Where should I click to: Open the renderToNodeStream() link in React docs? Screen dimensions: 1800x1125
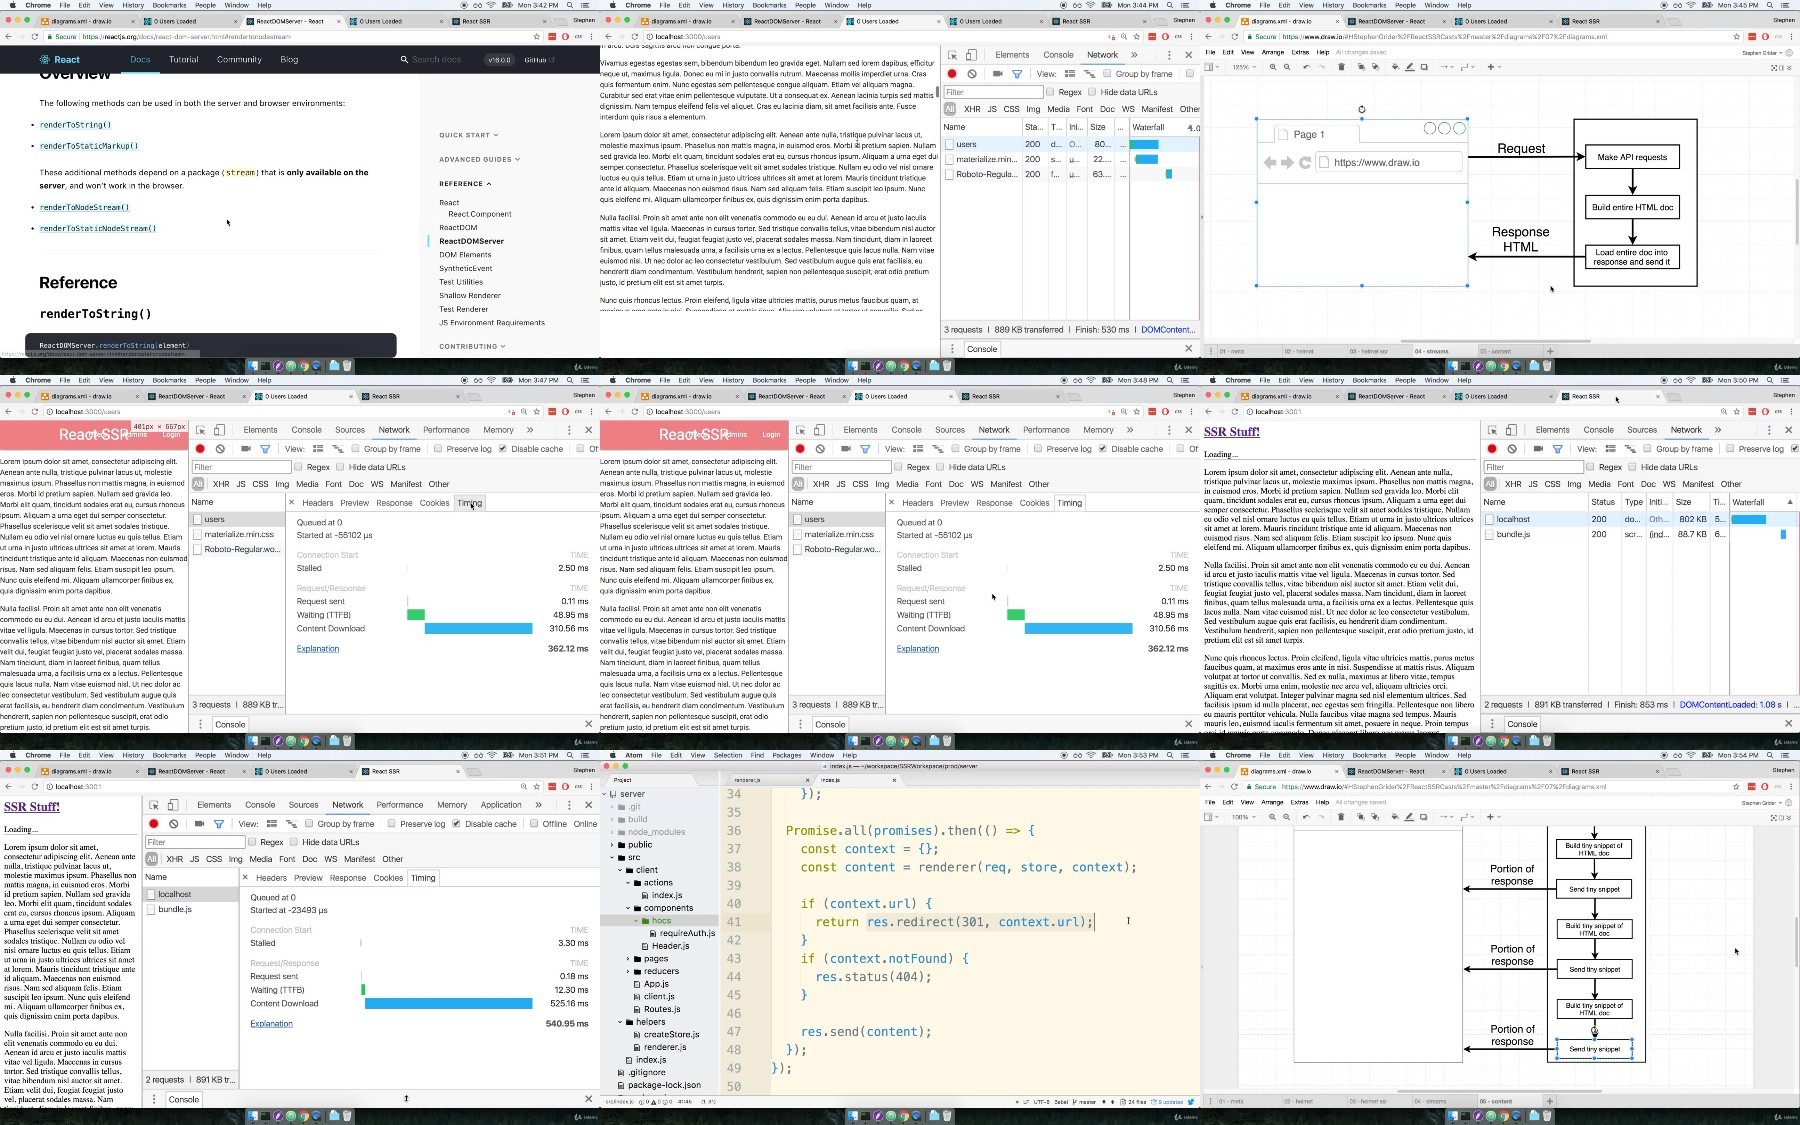(x=84, y=207)
